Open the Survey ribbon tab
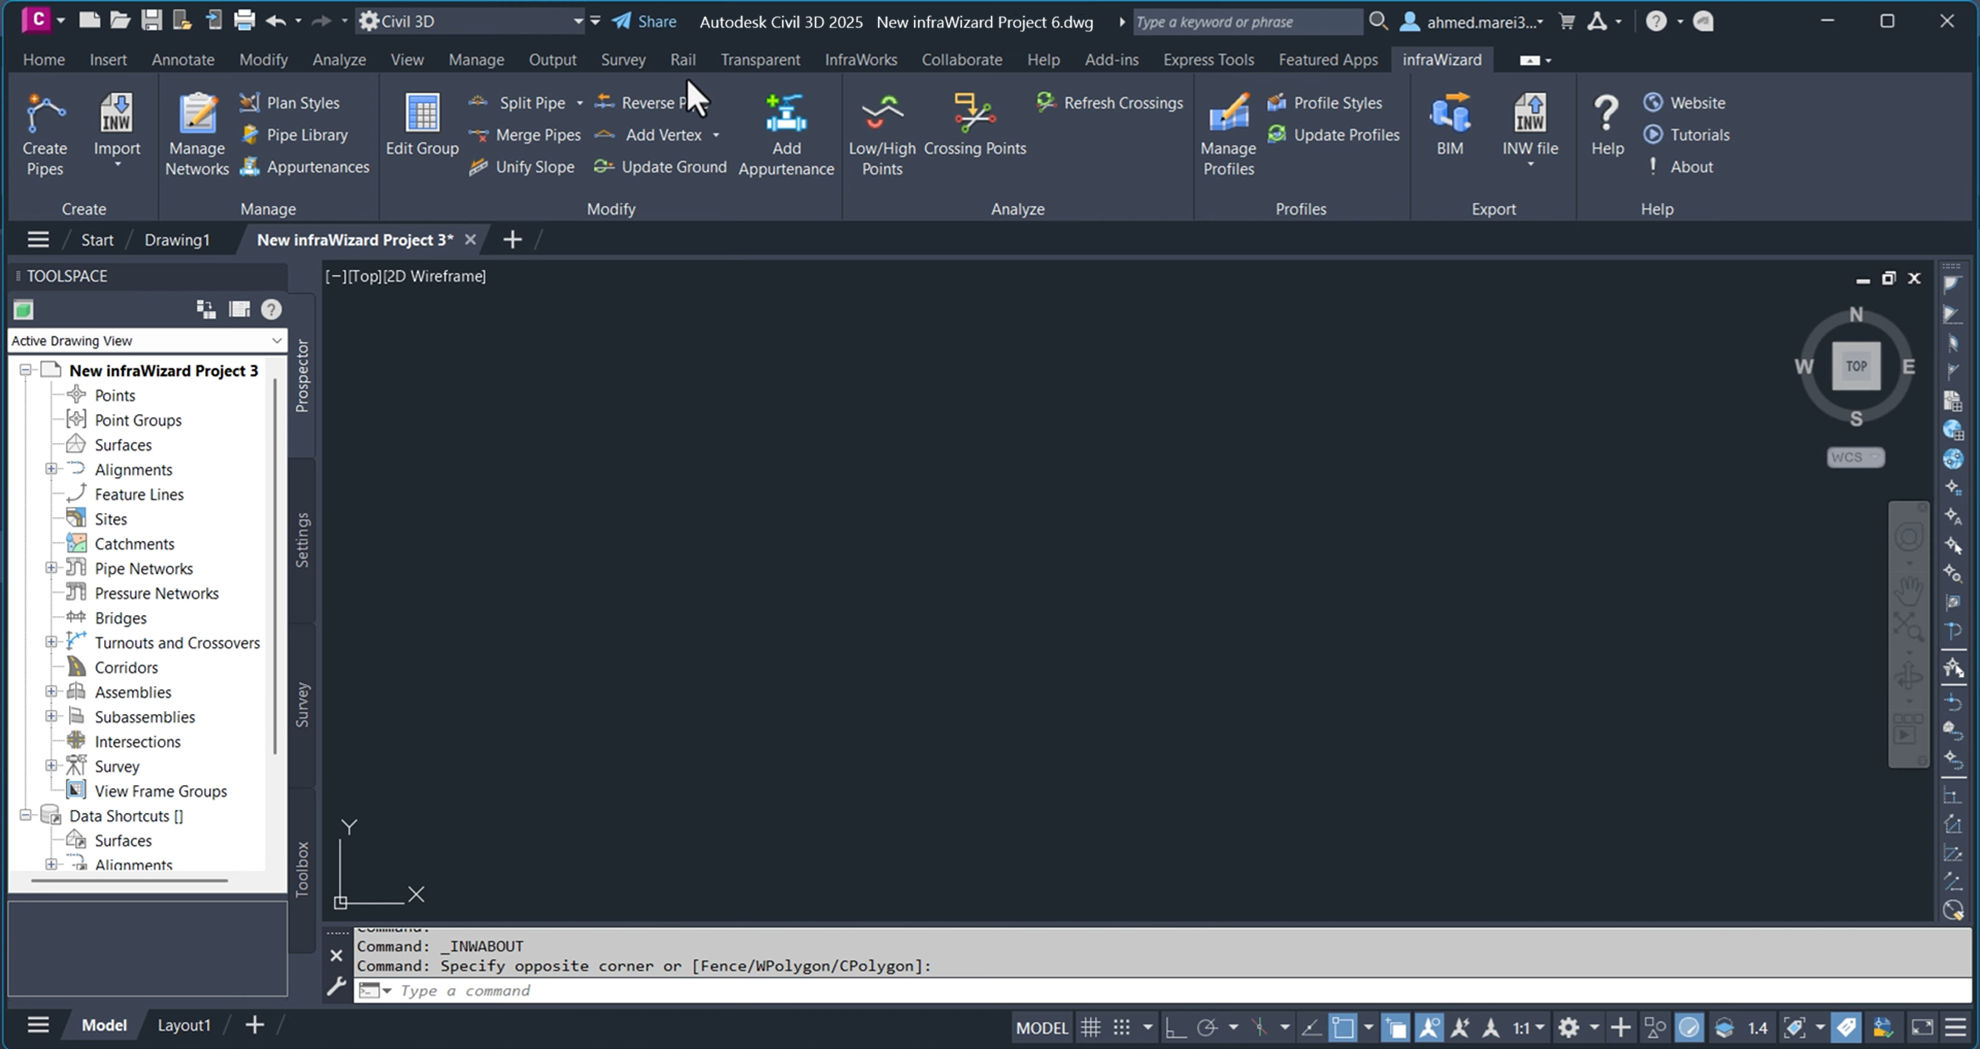Viewport: 1980px width, 1049px height. 623,59
